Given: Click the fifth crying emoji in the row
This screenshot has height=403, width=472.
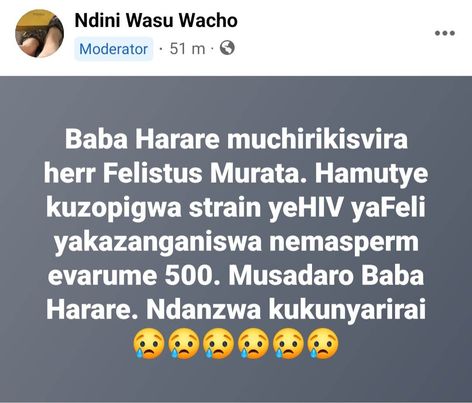Looking at the screenshot, I should [x=288, y=343].
